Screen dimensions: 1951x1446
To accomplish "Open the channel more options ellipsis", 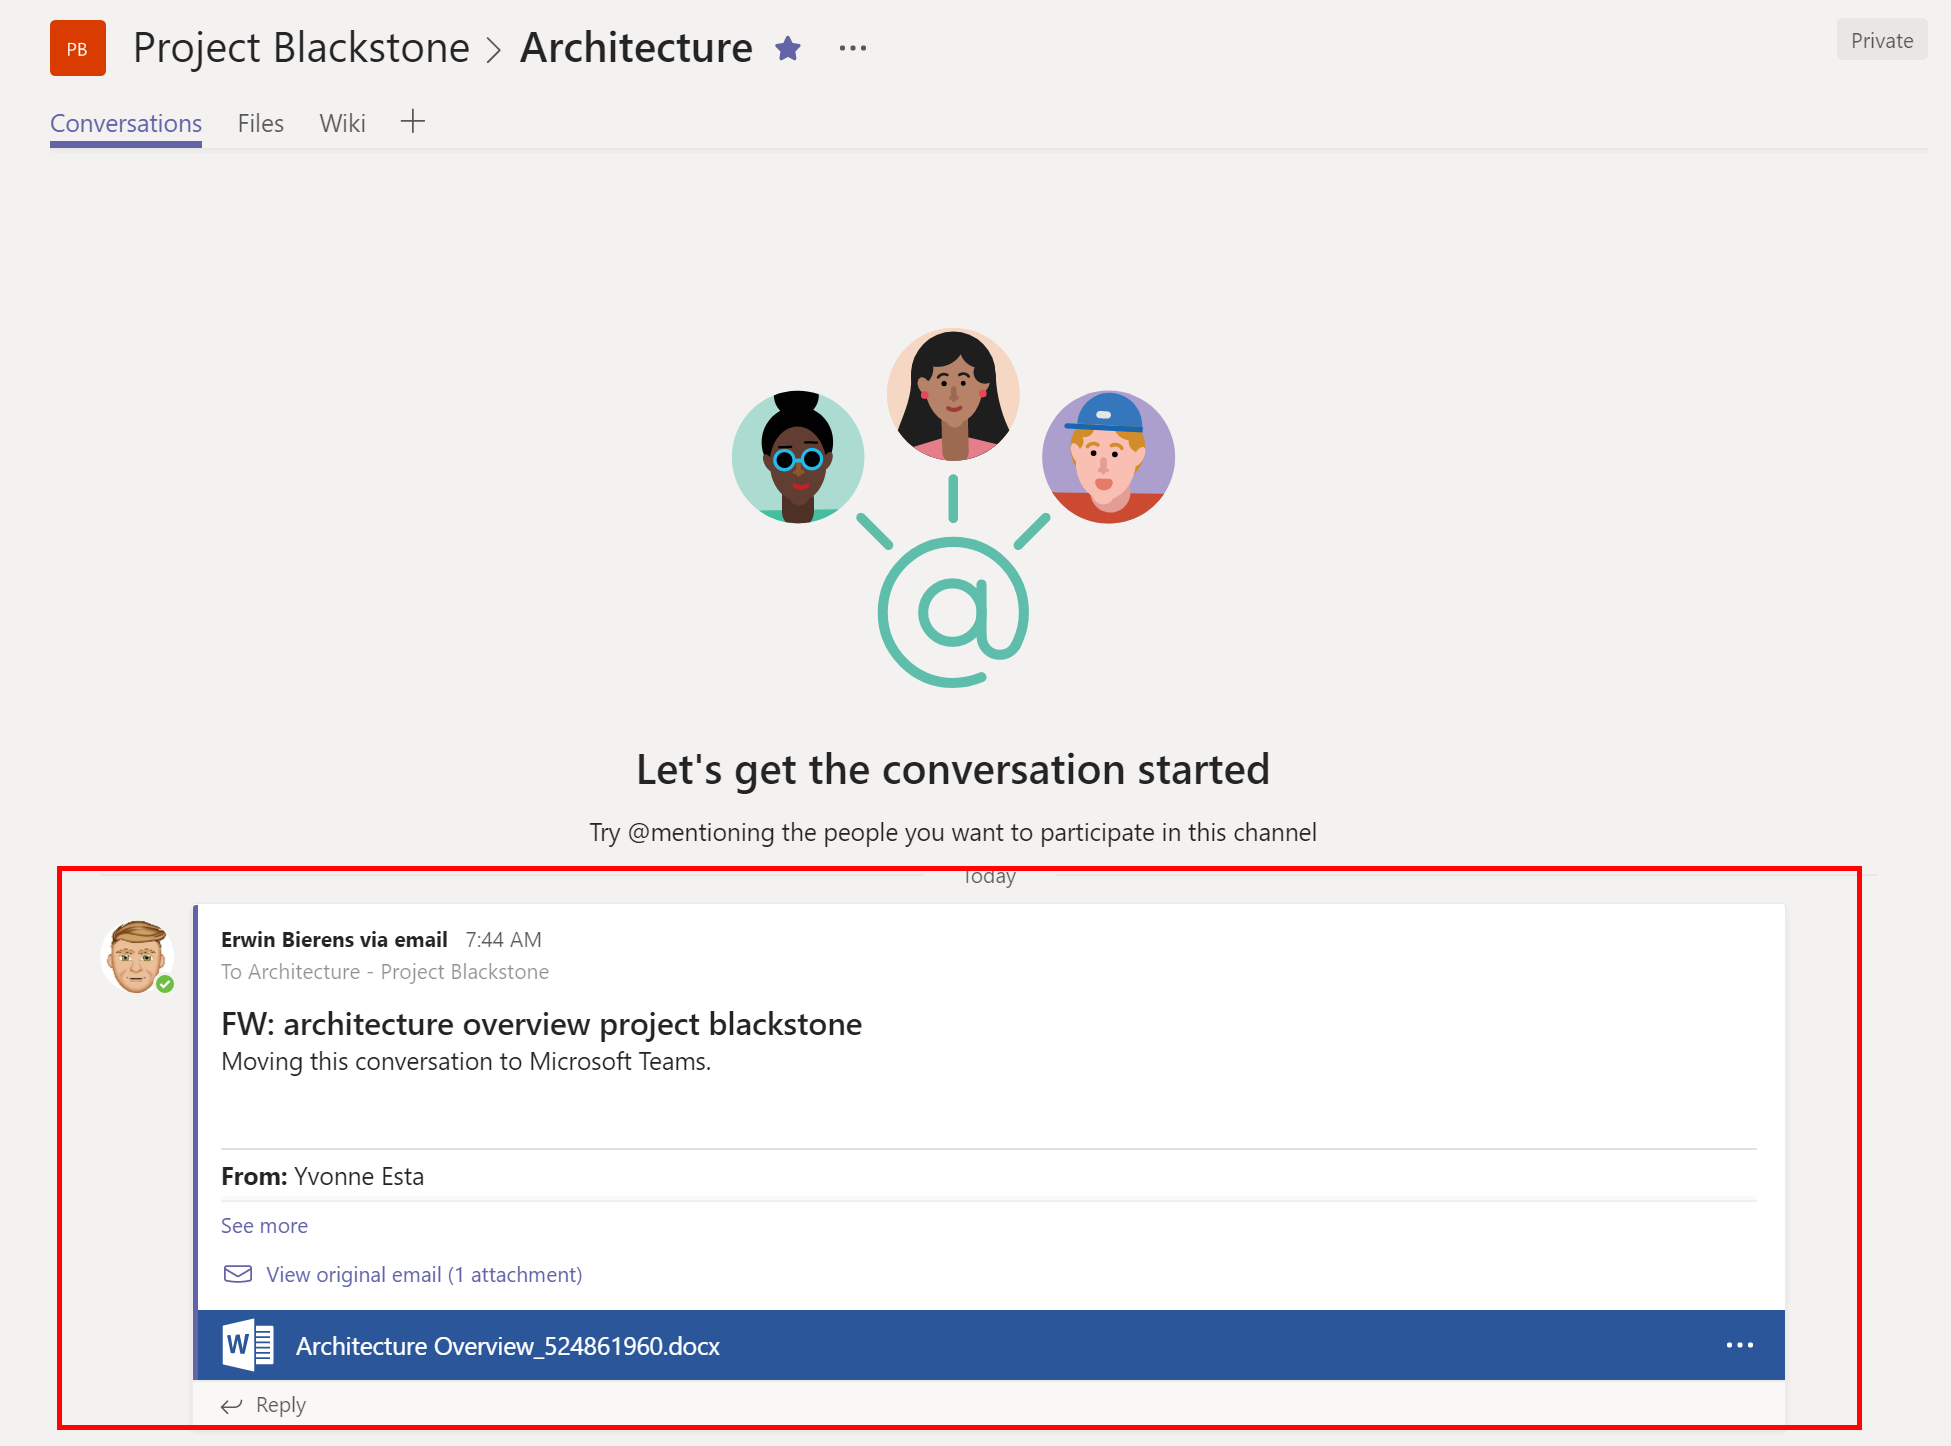I will [x=853, y=48].
